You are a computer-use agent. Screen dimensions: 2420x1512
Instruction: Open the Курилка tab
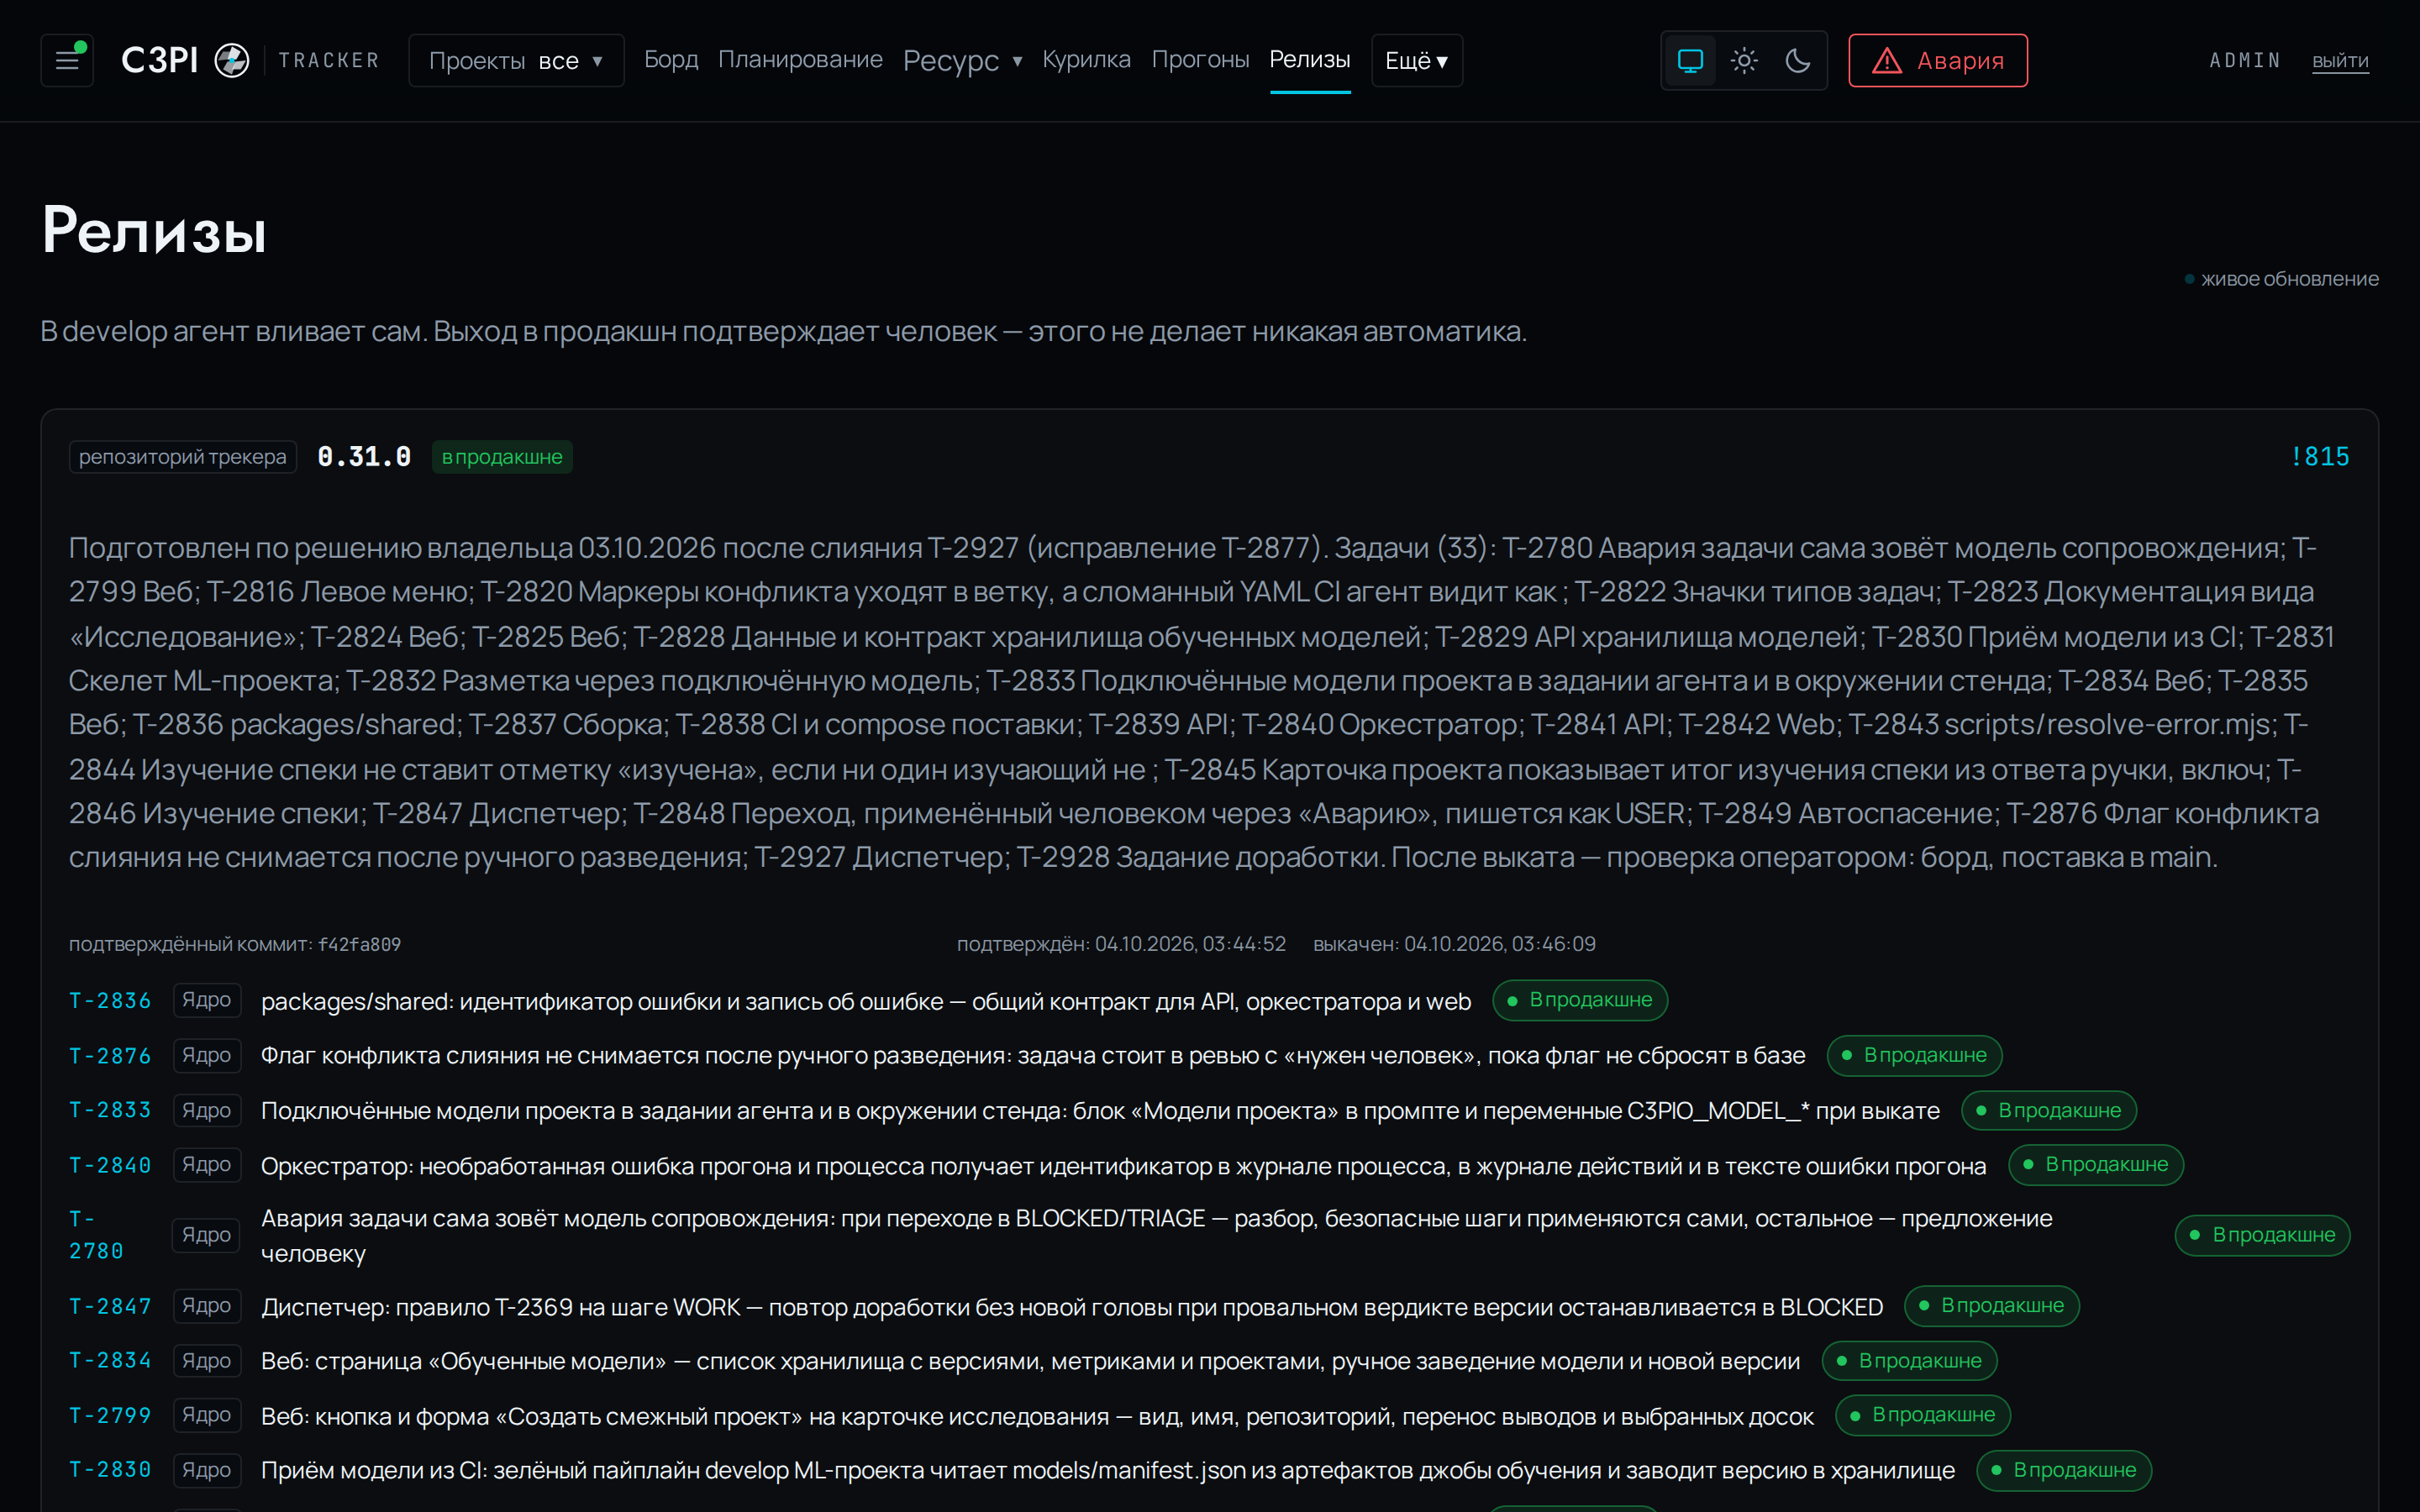pyautogui.click(x=1086, y=59)
